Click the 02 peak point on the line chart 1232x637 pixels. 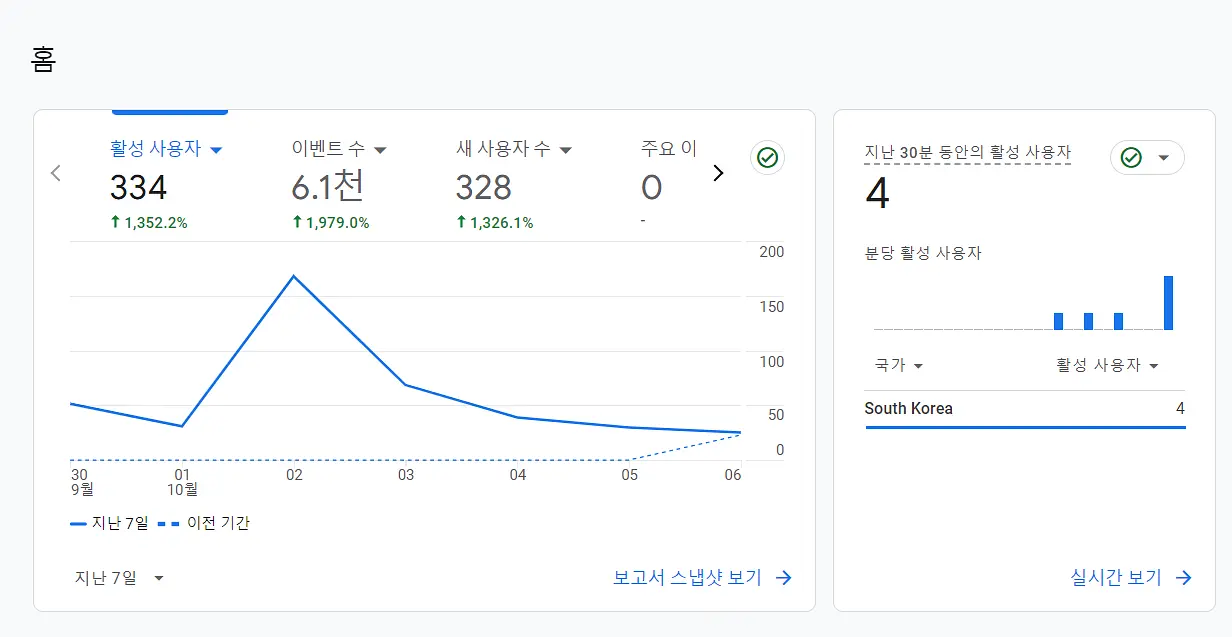tap(293, 275)
